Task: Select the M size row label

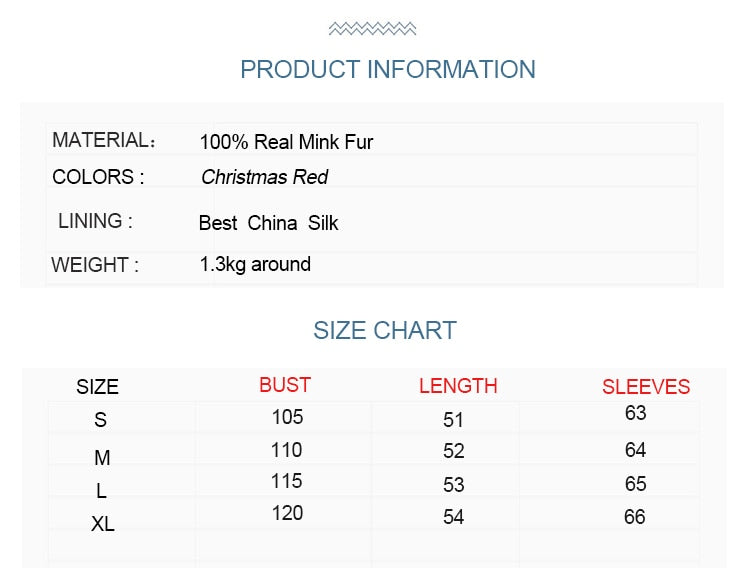Action: [102, 458]
